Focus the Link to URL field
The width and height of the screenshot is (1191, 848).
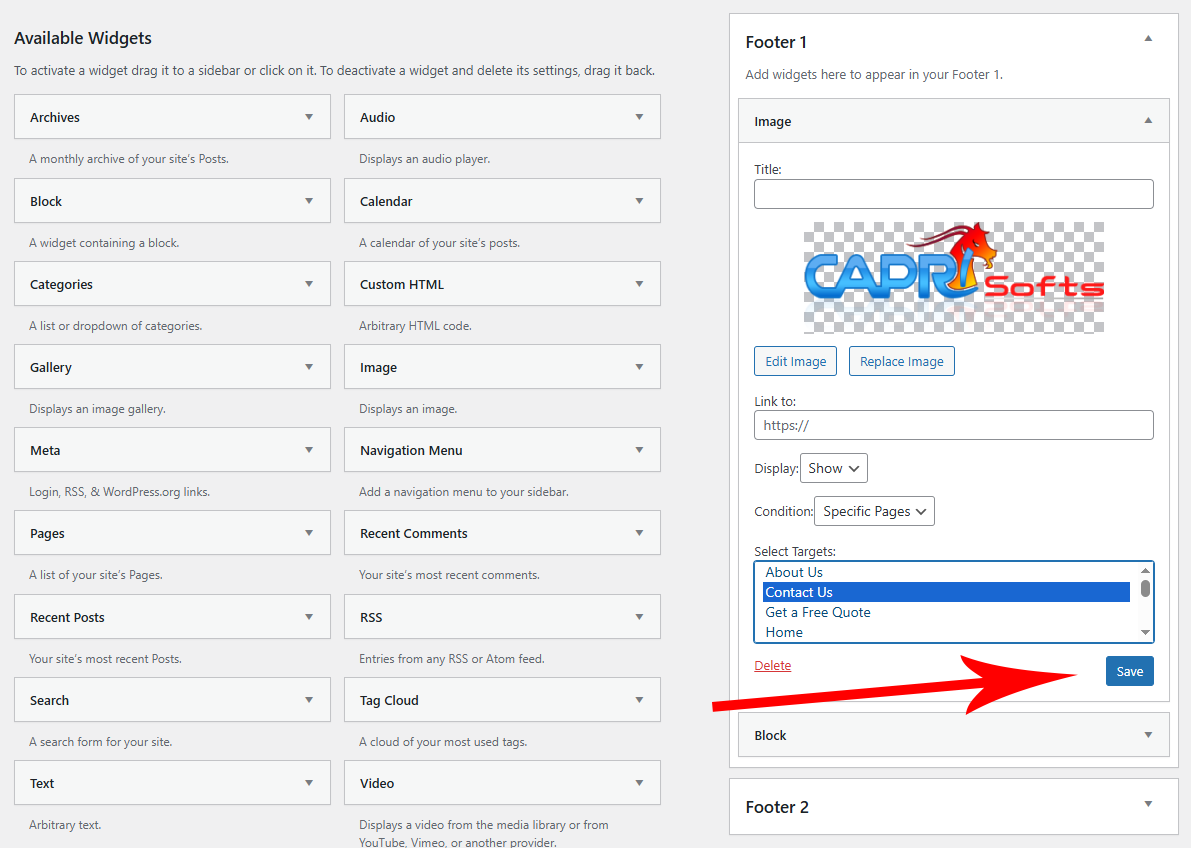pos(953,425)
